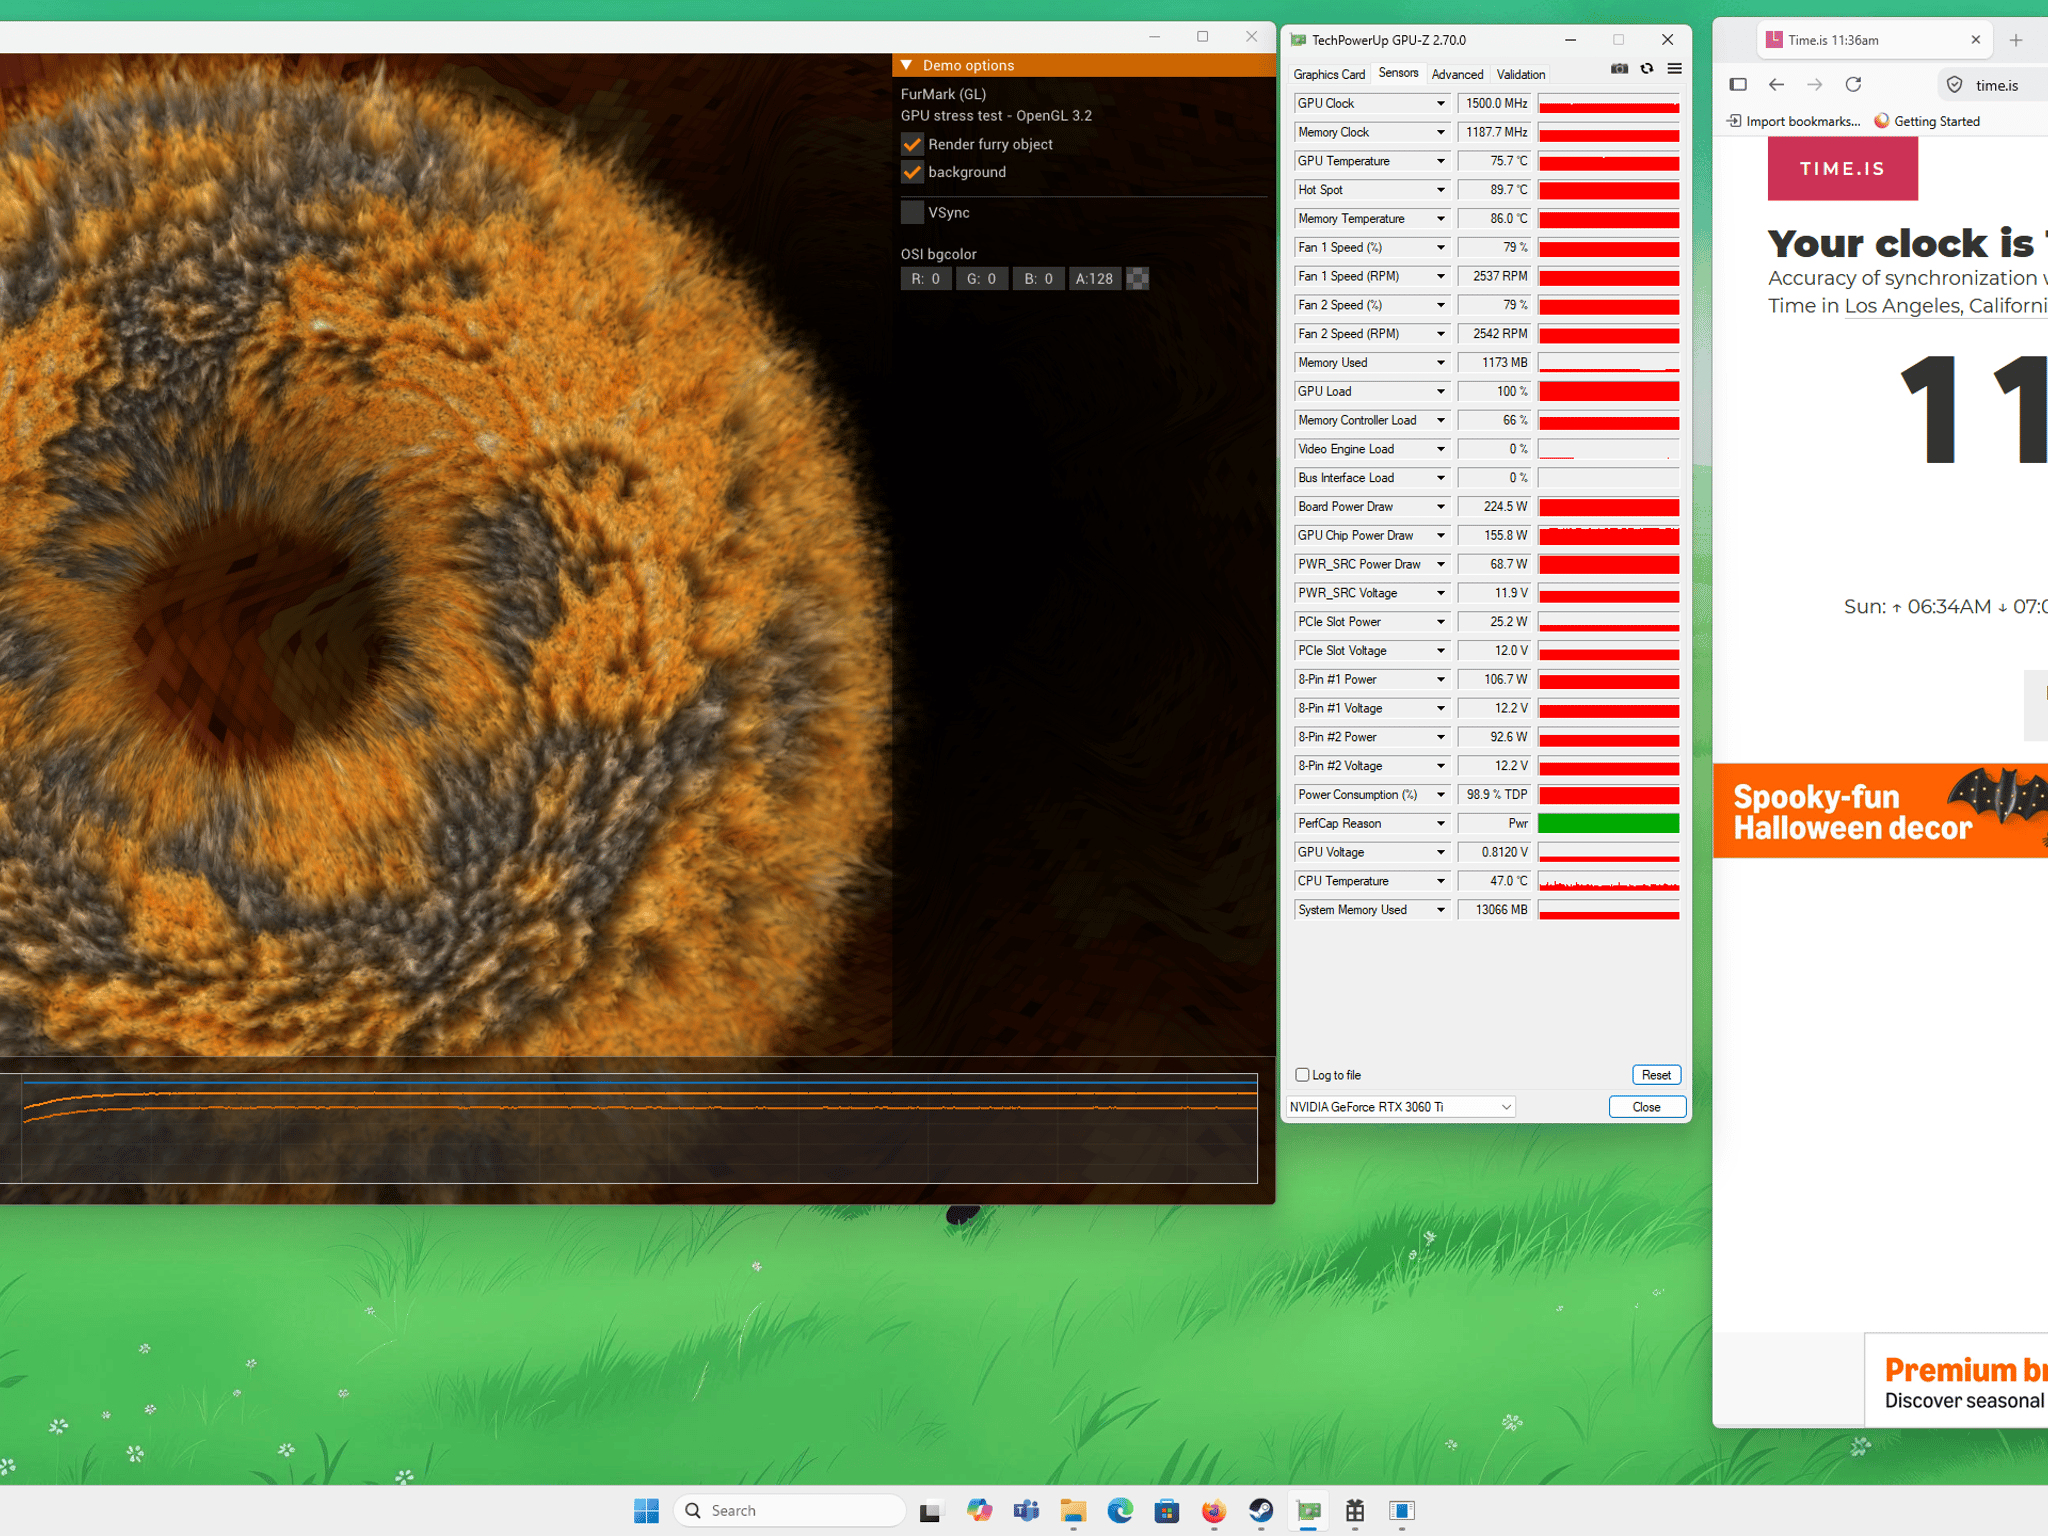This screenshot has height=1536, width=2048.
Task: Open Microsoft Teams from the taskbar
Action: [x=1026, y=1510]
